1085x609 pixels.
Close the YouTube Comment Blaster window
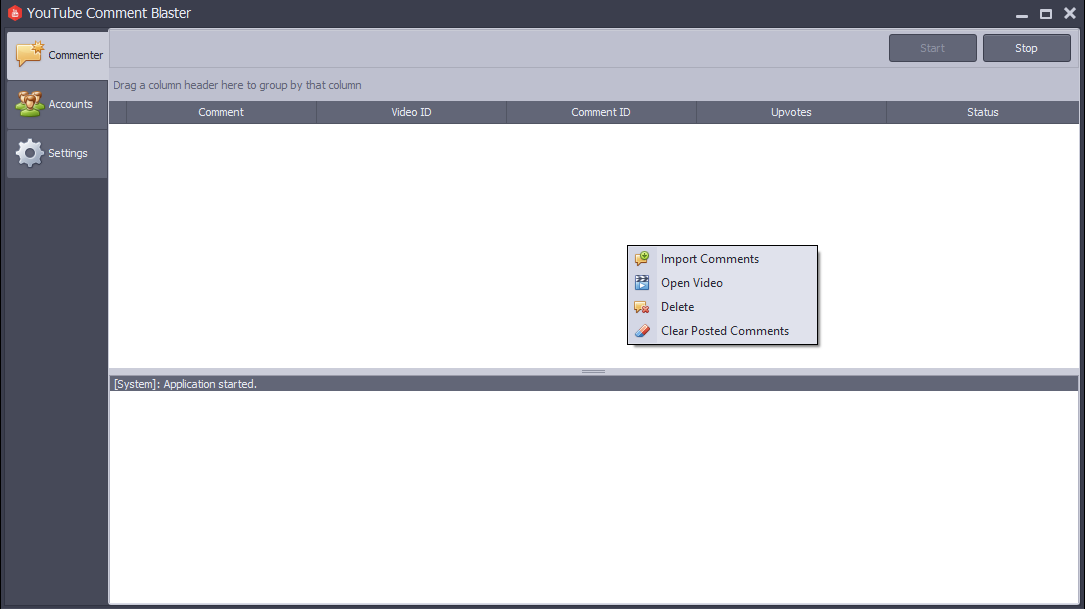click(x=1070, y=13)
